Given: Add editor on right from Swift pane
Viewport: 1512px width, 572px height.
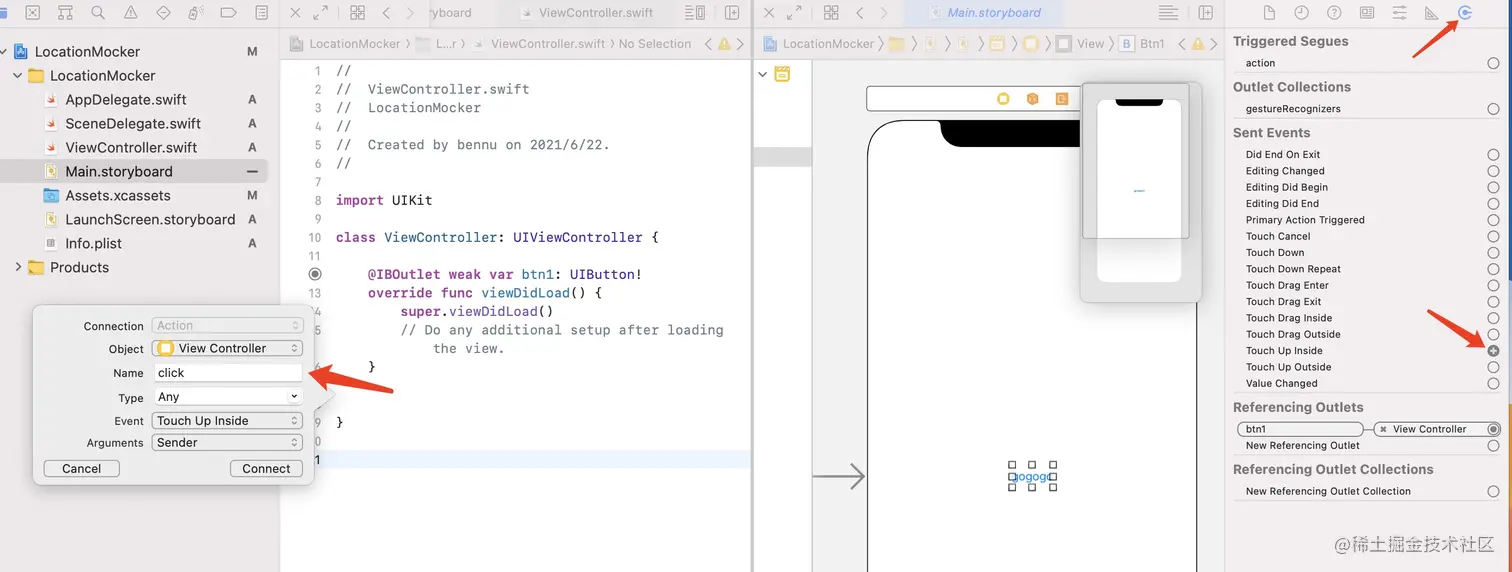Looking at the screenshot, I should tap(732, 13).
